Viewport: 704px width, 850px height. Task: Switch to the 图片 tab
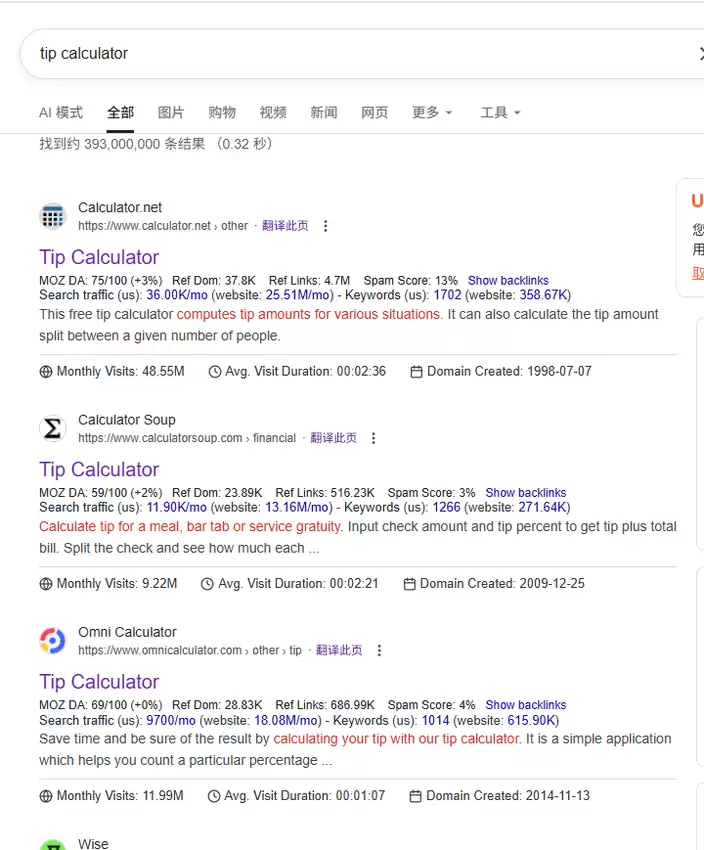point(171,112)
